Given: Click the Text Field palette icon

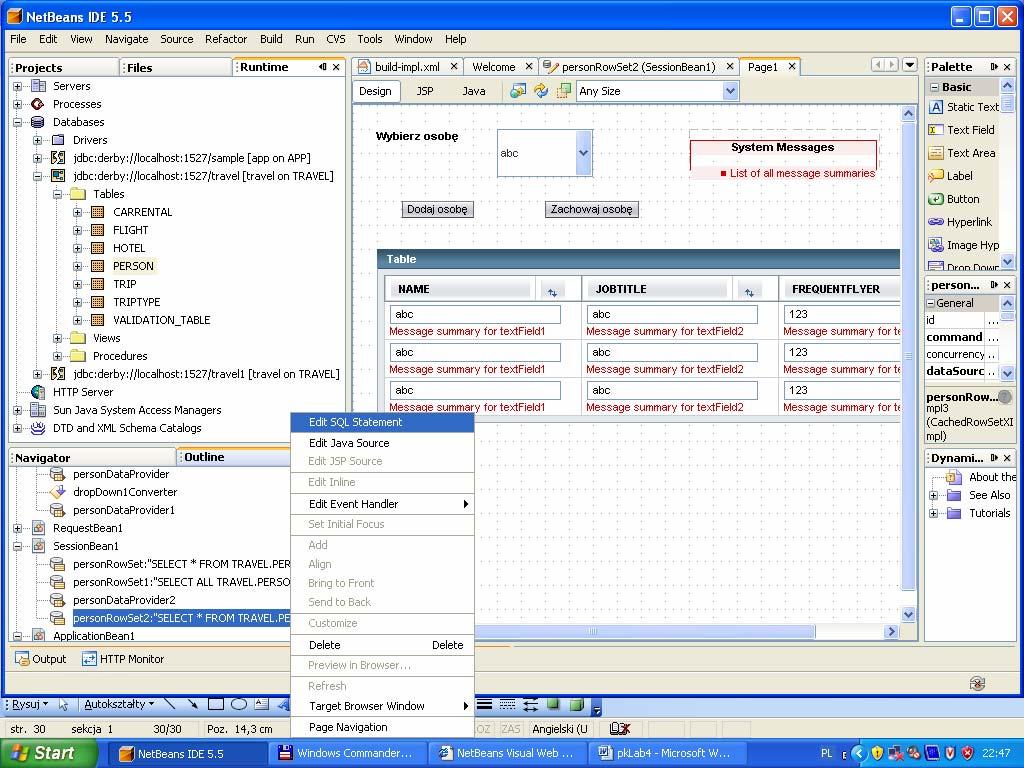Looking at the screenshot, I should pyautogui.click(x=936, y=130).
